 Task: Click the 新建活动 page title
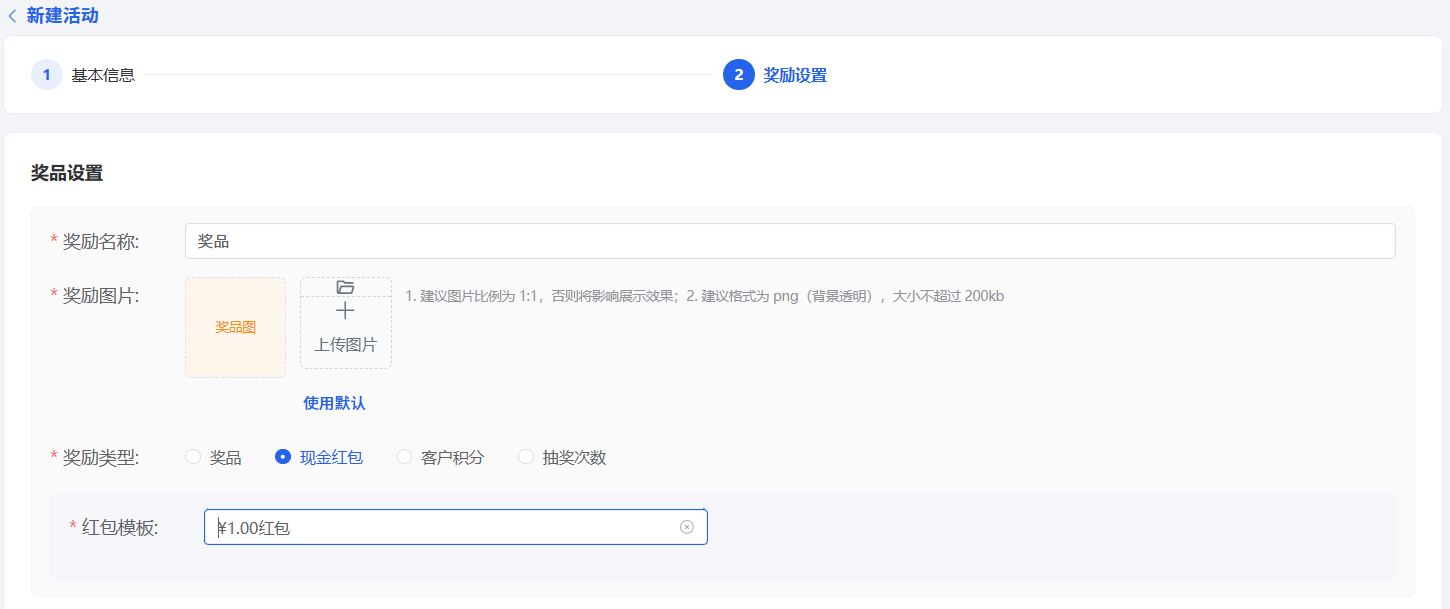click(62, 16)
